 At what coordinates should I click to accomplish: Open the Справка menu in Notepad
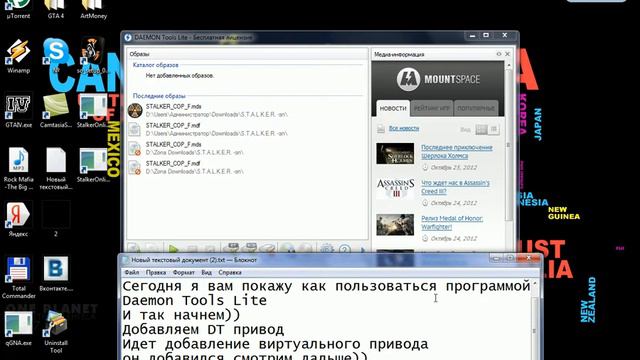click(x=230, y=272)
